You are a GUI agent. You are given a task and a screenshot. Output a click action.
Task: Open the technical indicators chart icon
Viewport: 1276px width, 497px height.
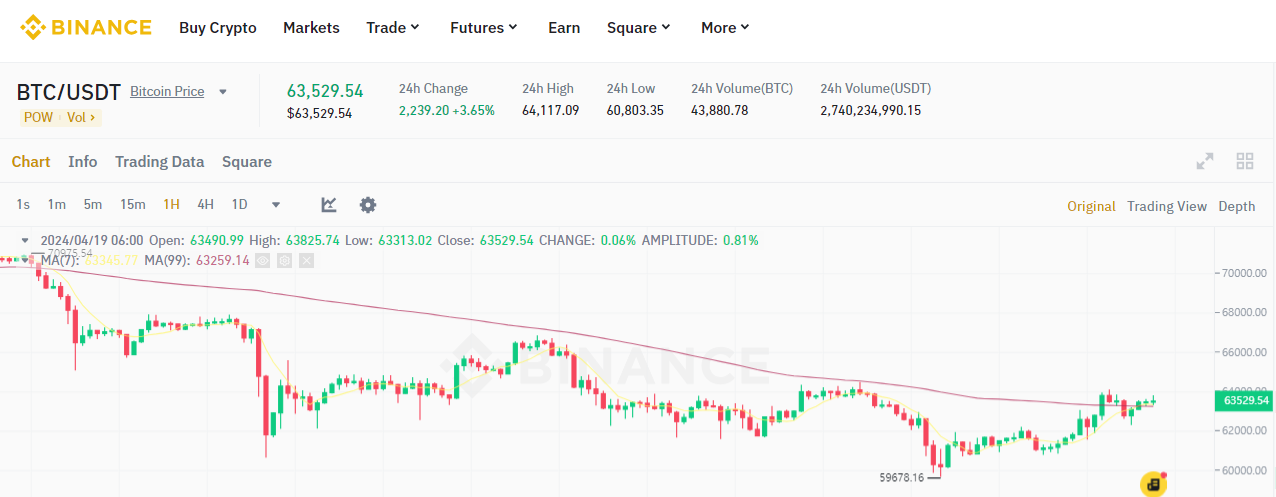point(328,205)
